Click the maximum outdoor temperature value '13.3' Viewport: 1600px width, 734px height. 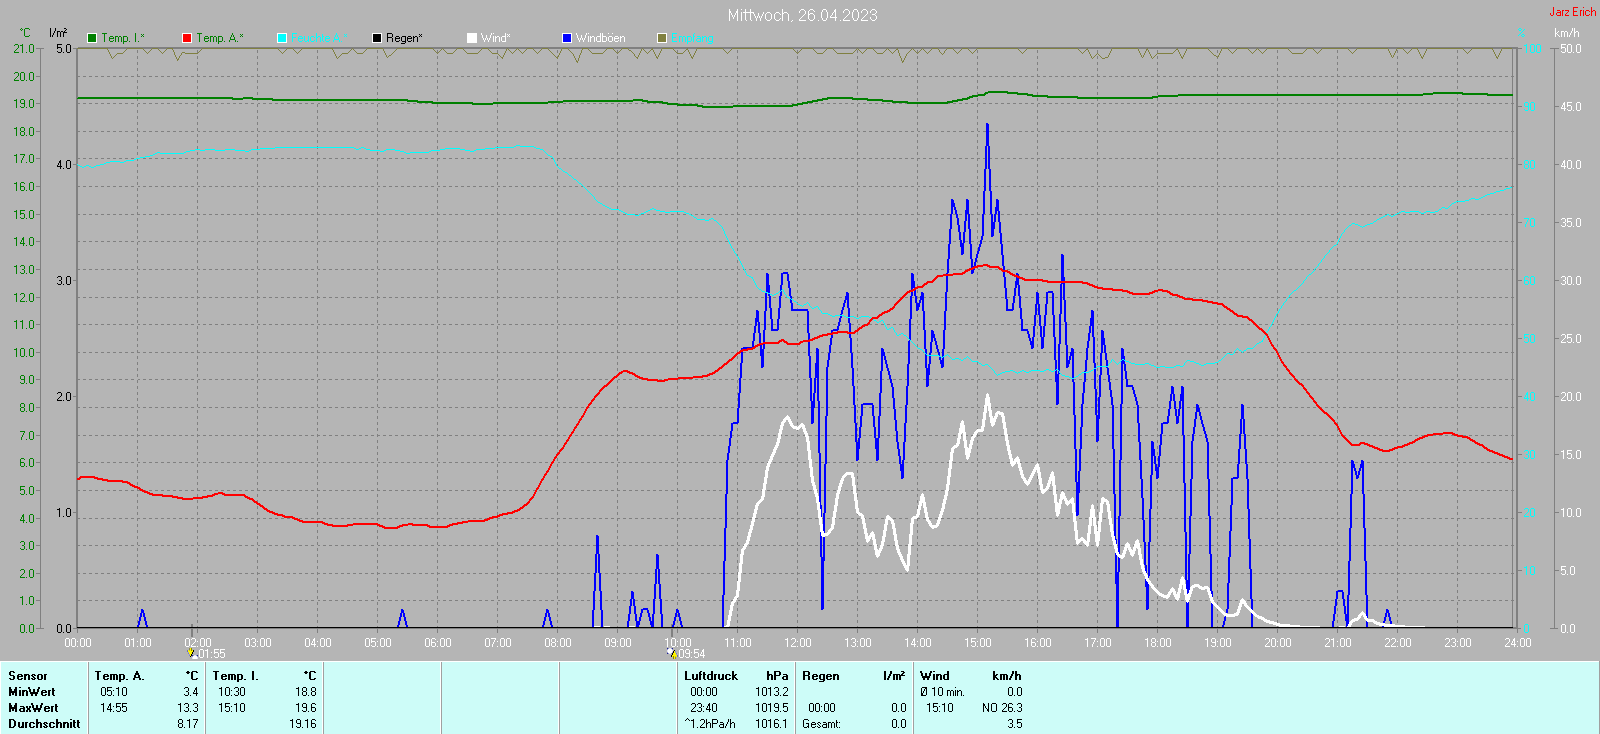coord(188,708)
